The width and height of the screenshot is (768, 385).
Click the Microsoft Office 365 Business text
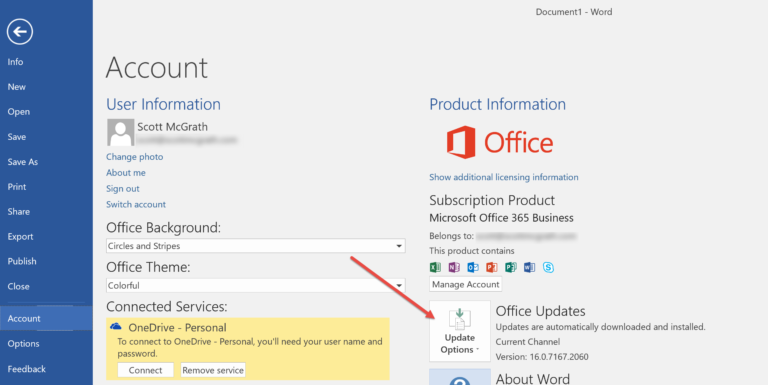(502, 218)
